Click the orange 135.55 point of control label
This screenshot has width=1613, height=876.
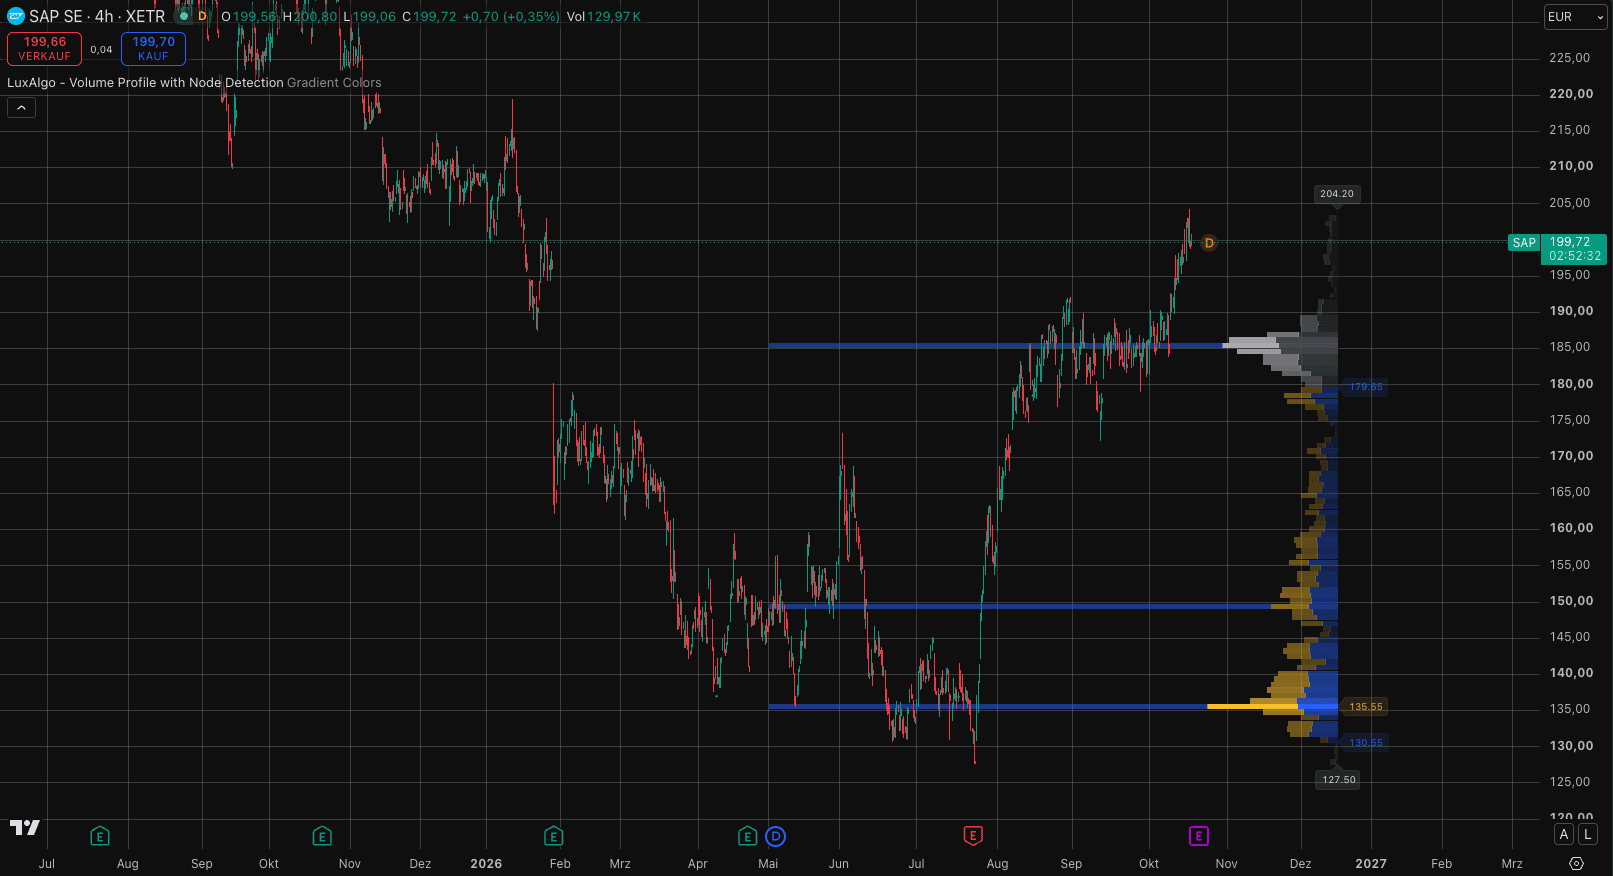click(x=1366, y=707)
